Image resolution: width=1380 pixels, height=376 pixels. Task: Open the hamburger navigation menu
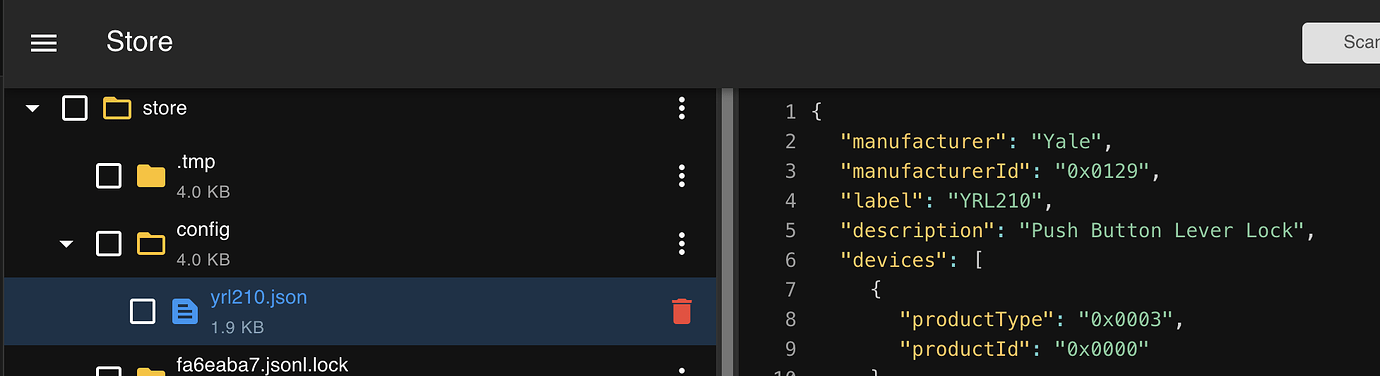[44, 43]
